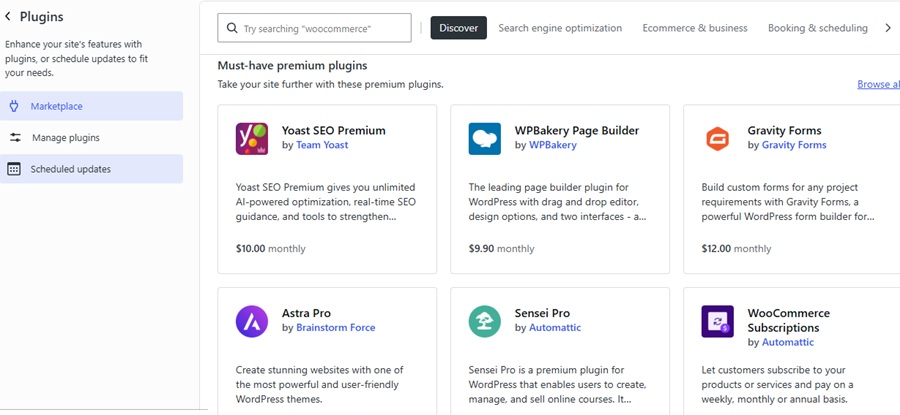This screenshot has width=900, height=415.
Task: Click the Scheduled updates calendar icon
Action: point(14,169)
